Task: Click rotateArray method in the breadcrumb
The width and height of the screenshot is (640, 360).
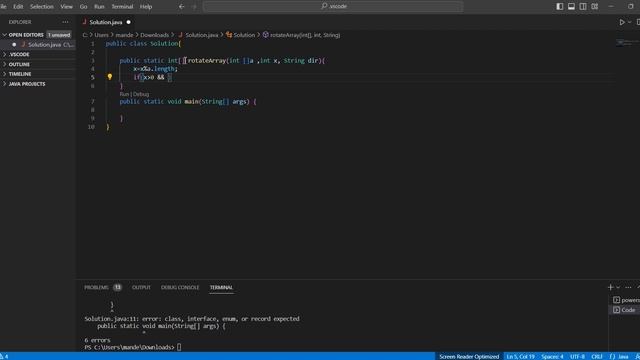Action: [304, 35]
